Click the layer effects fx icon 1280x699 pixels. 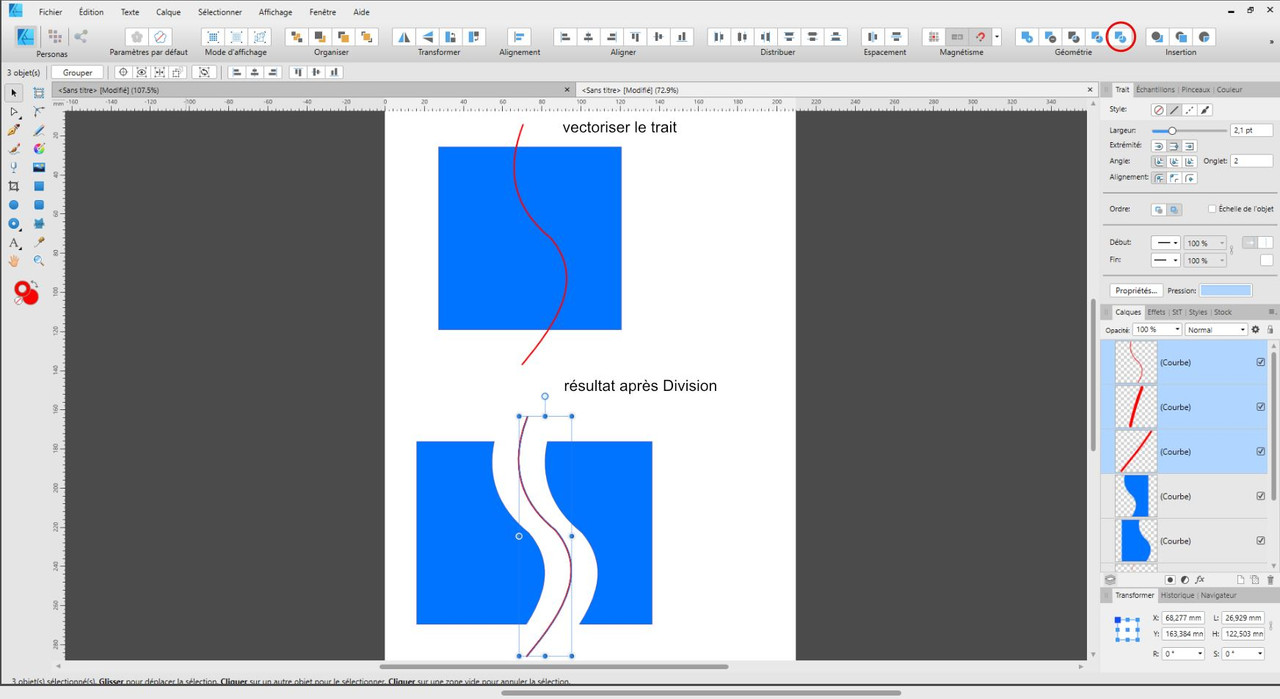(x=1200, y=579)
